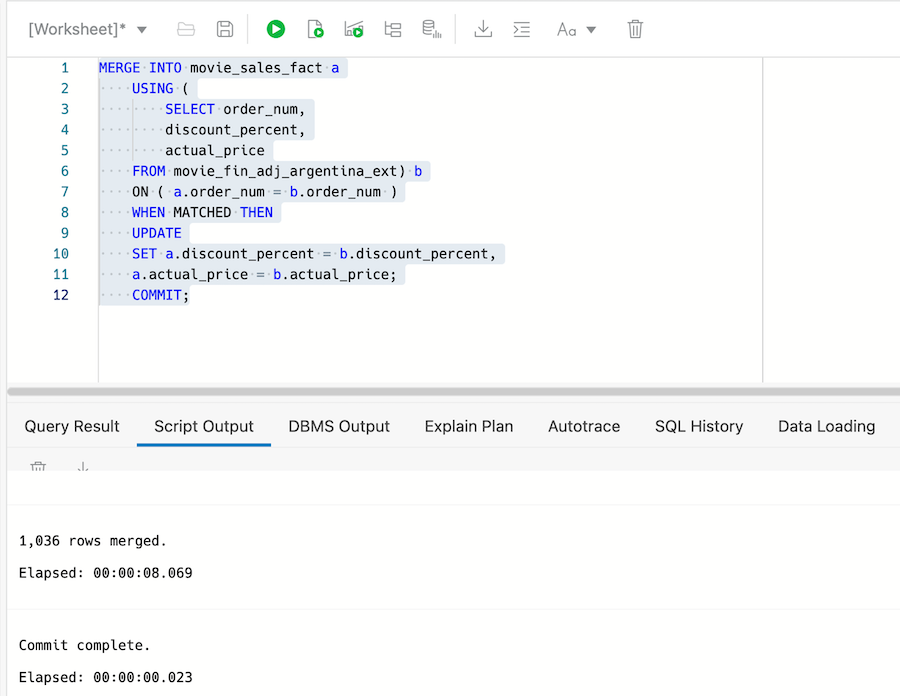This screenshot has height=696, width=900.
Task: Go to the Autotrace tab
Action: tap(584, 426)
